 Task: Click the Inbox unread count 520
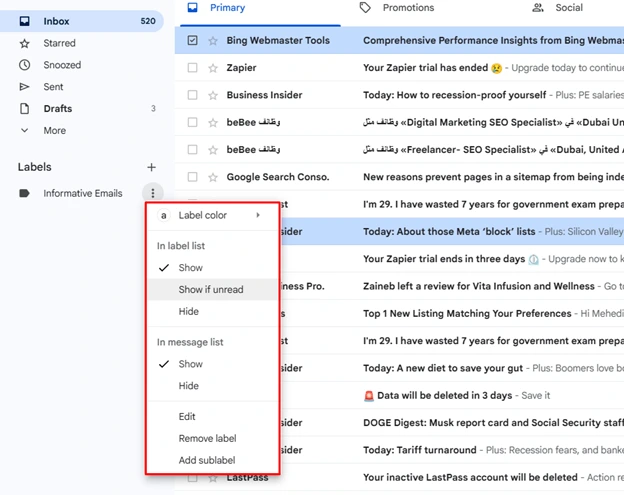pyautogui.click(x=148, y=21)
